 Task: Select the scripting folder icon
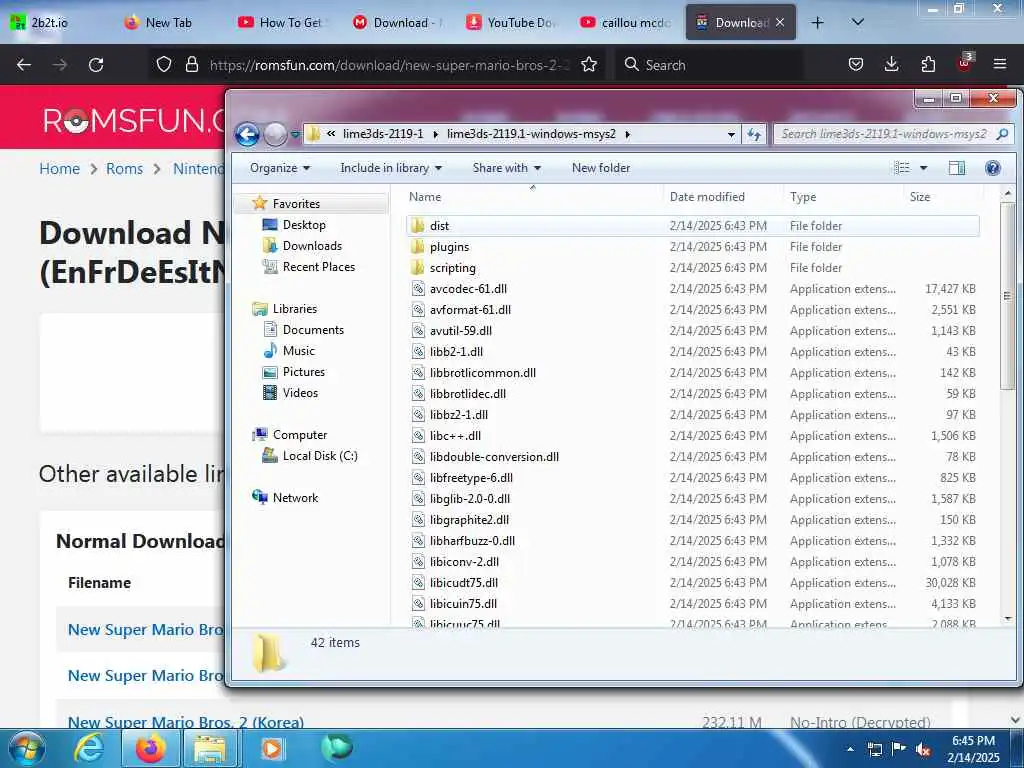[418, 268]
